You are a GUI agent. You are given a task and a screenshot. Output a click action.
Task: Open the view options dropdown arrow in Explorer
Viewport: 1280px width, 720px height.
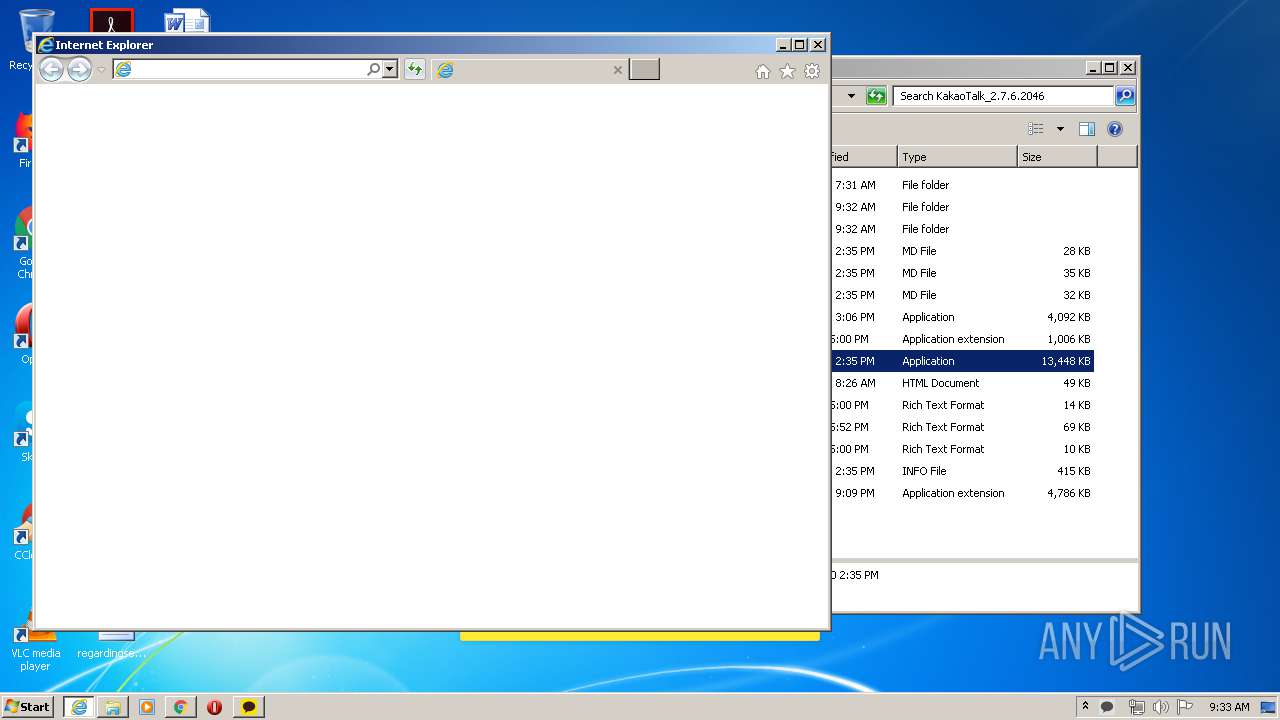point(1060,129)
